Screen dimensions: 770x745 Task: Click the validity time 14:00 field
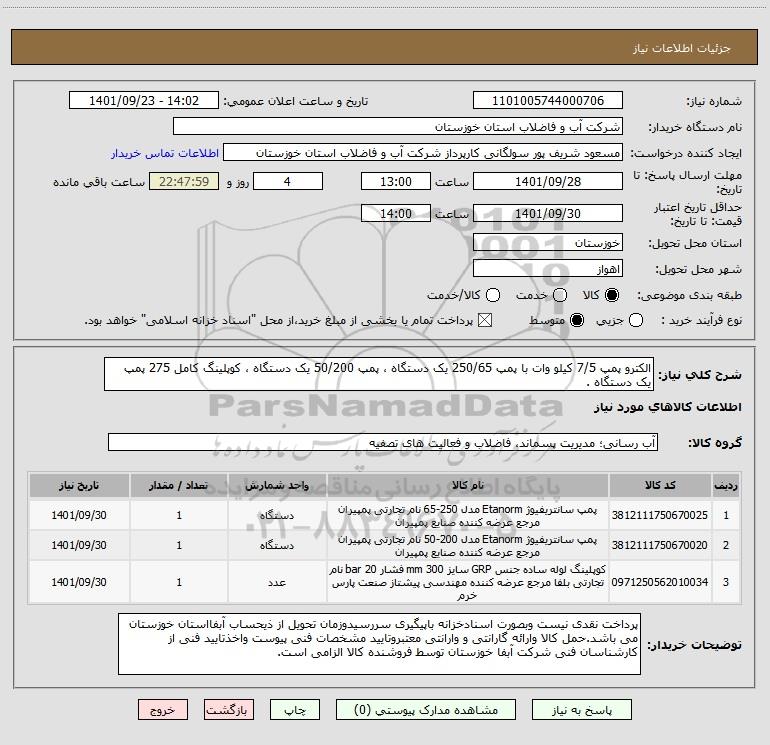coord(396,213)
